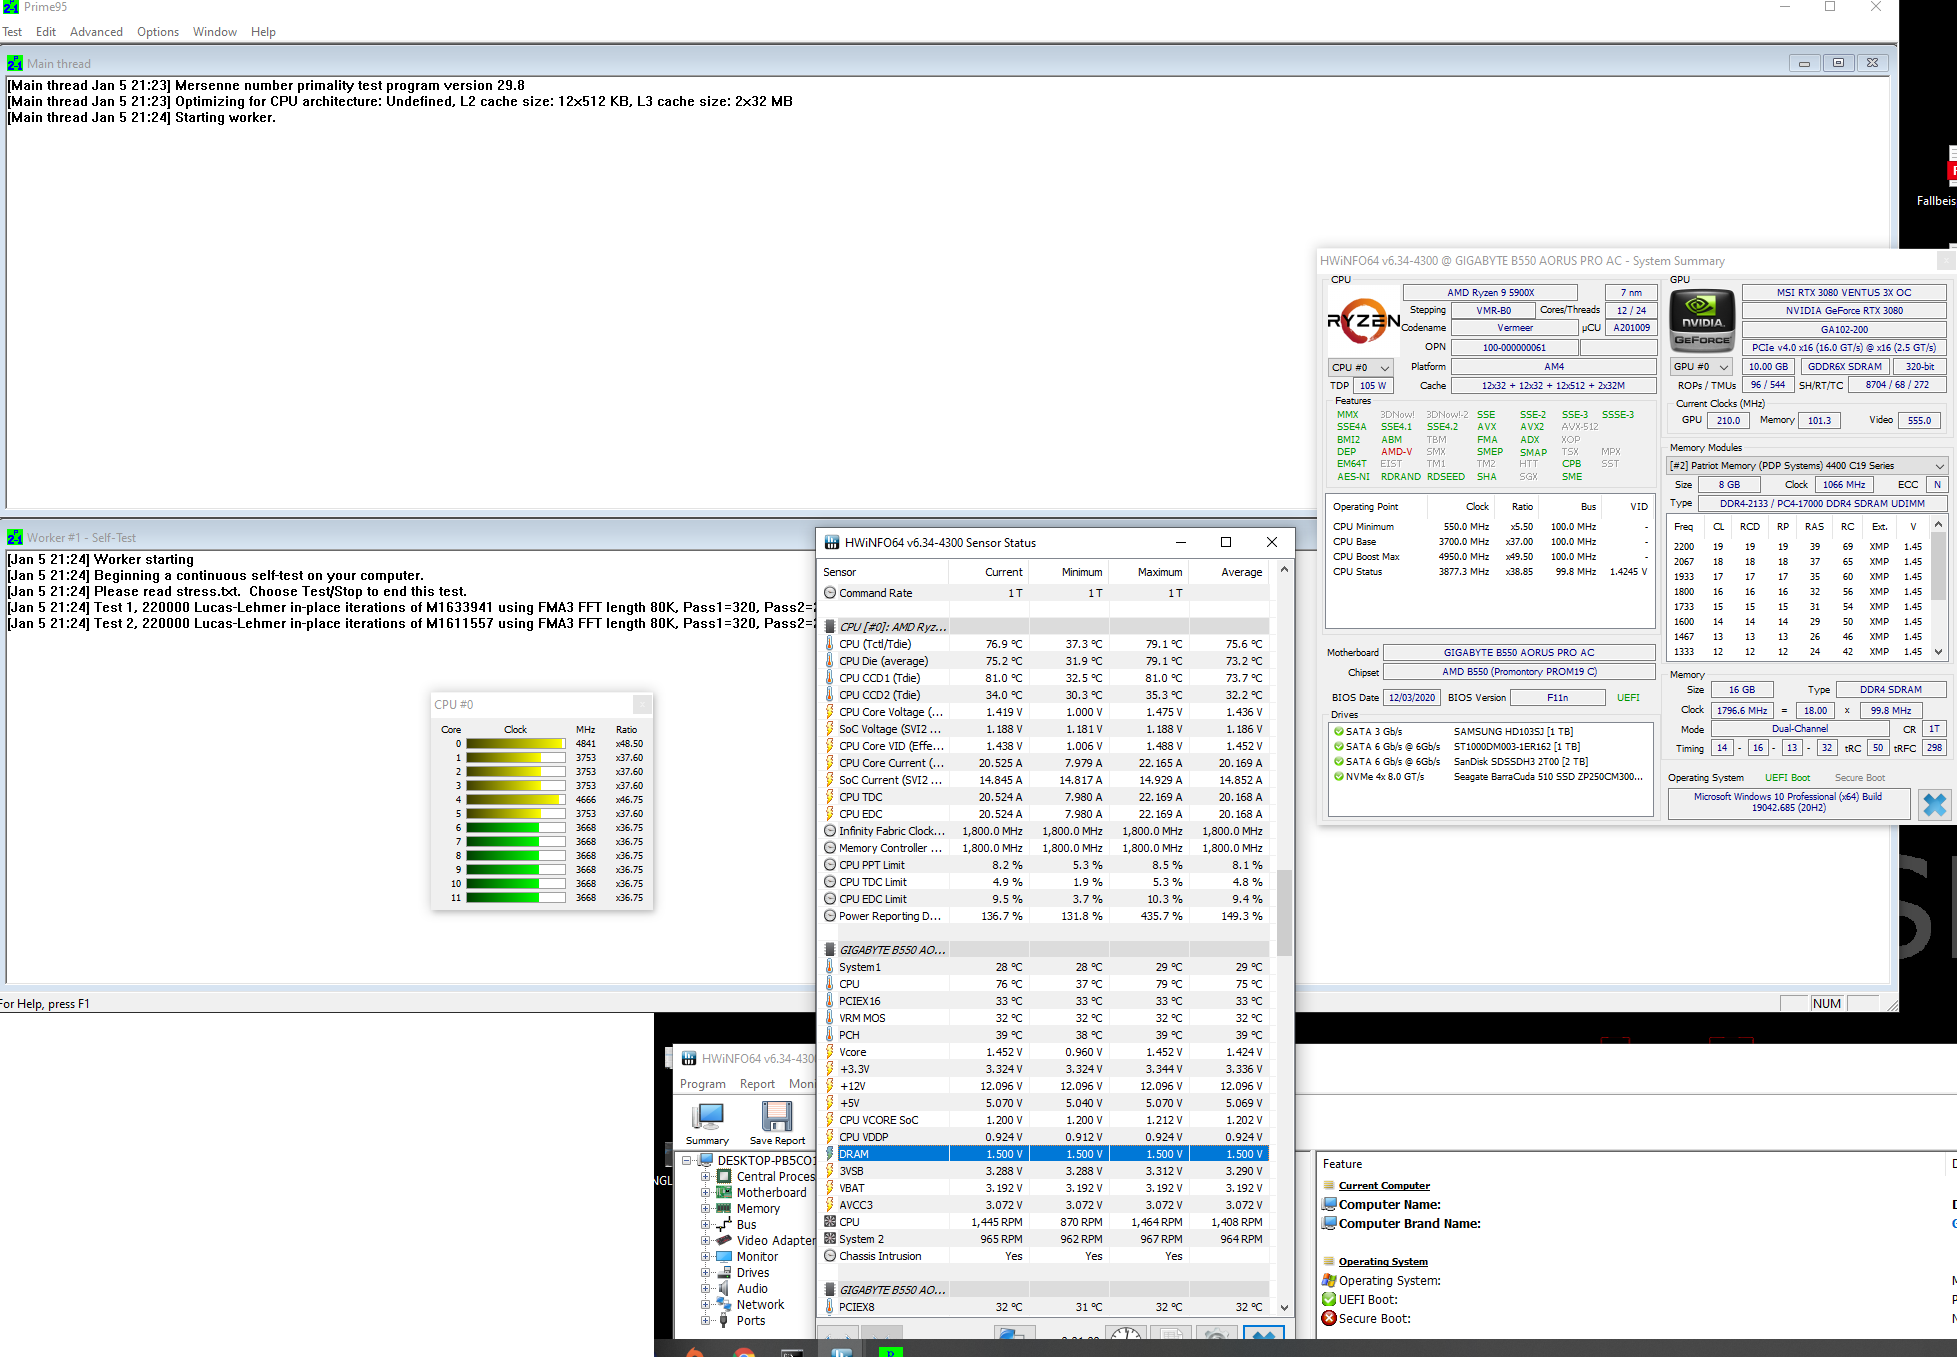The image size is (1957, 1357).
Task: Click the Ports plug icon in the tree
Action: tap(724, 1321)
